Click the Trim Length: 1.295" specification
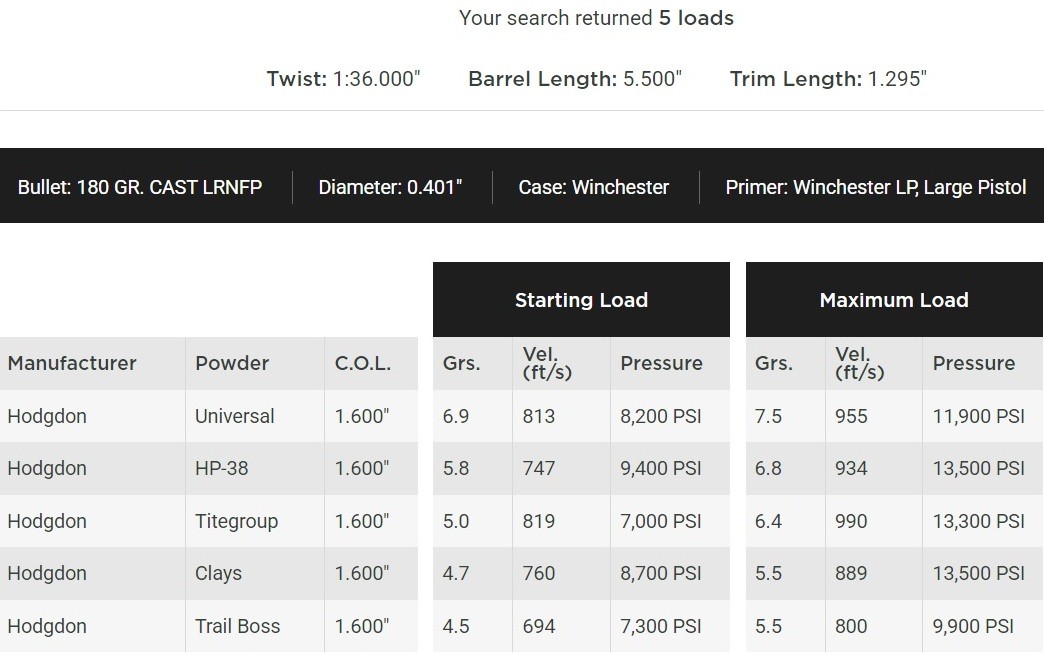The height and width of the screenshot is (653, 1044). (828, 79)
